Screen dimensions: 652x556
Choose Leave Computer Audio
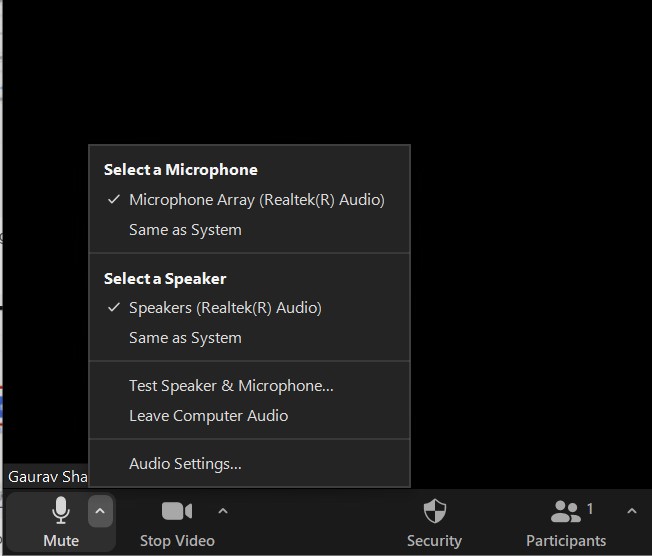[x=208, y=416]
